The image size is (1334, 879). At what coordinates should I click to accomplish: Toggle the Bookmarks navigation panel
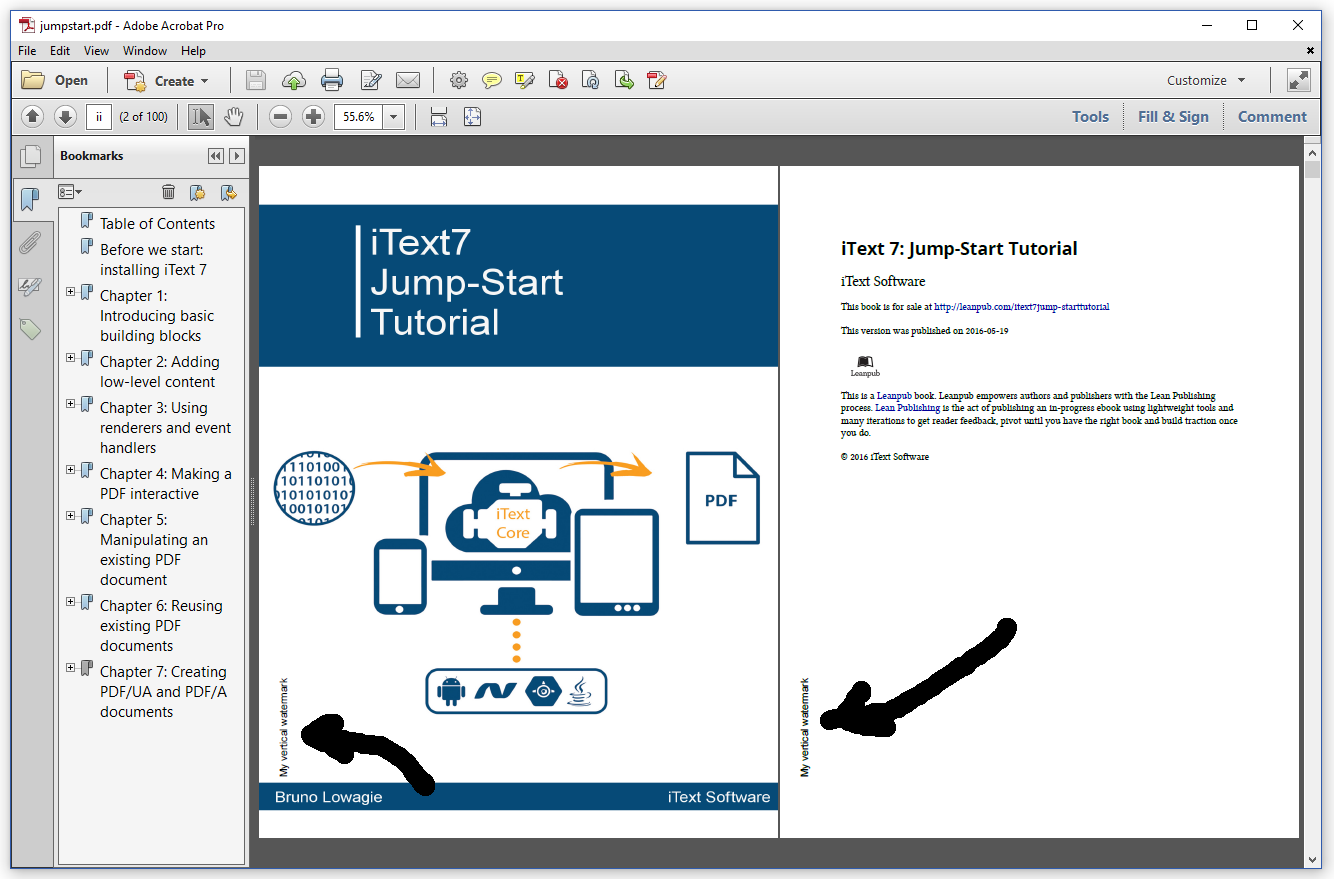pyautogui.click(x=31, y=200)
